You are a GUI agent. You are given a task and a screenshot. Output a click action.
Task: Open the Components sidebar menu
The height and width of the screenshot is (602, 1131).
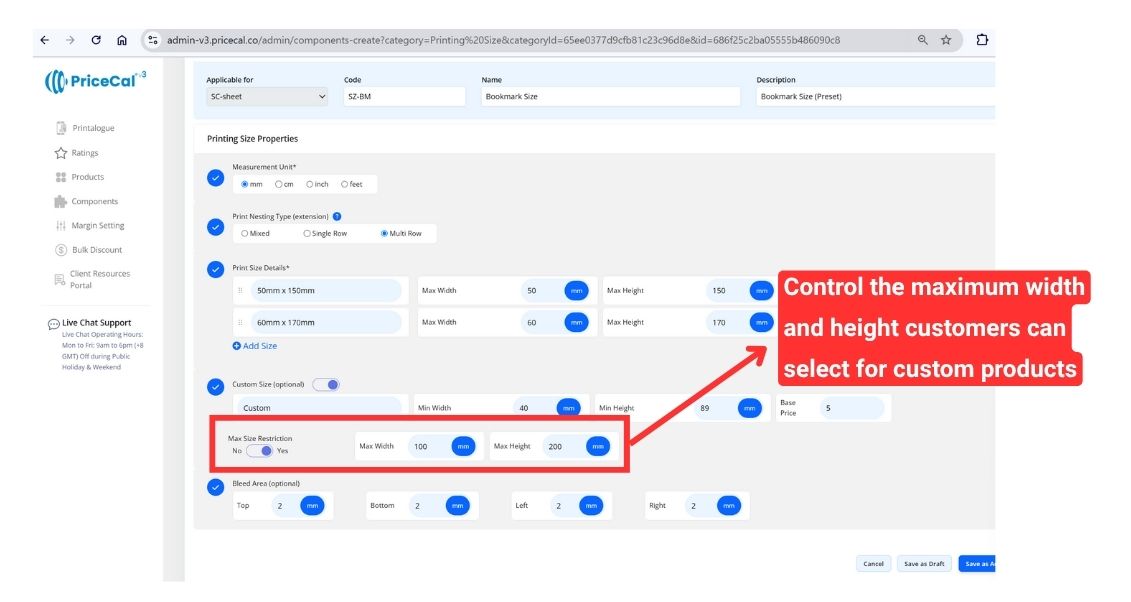(x=94, y=201)
